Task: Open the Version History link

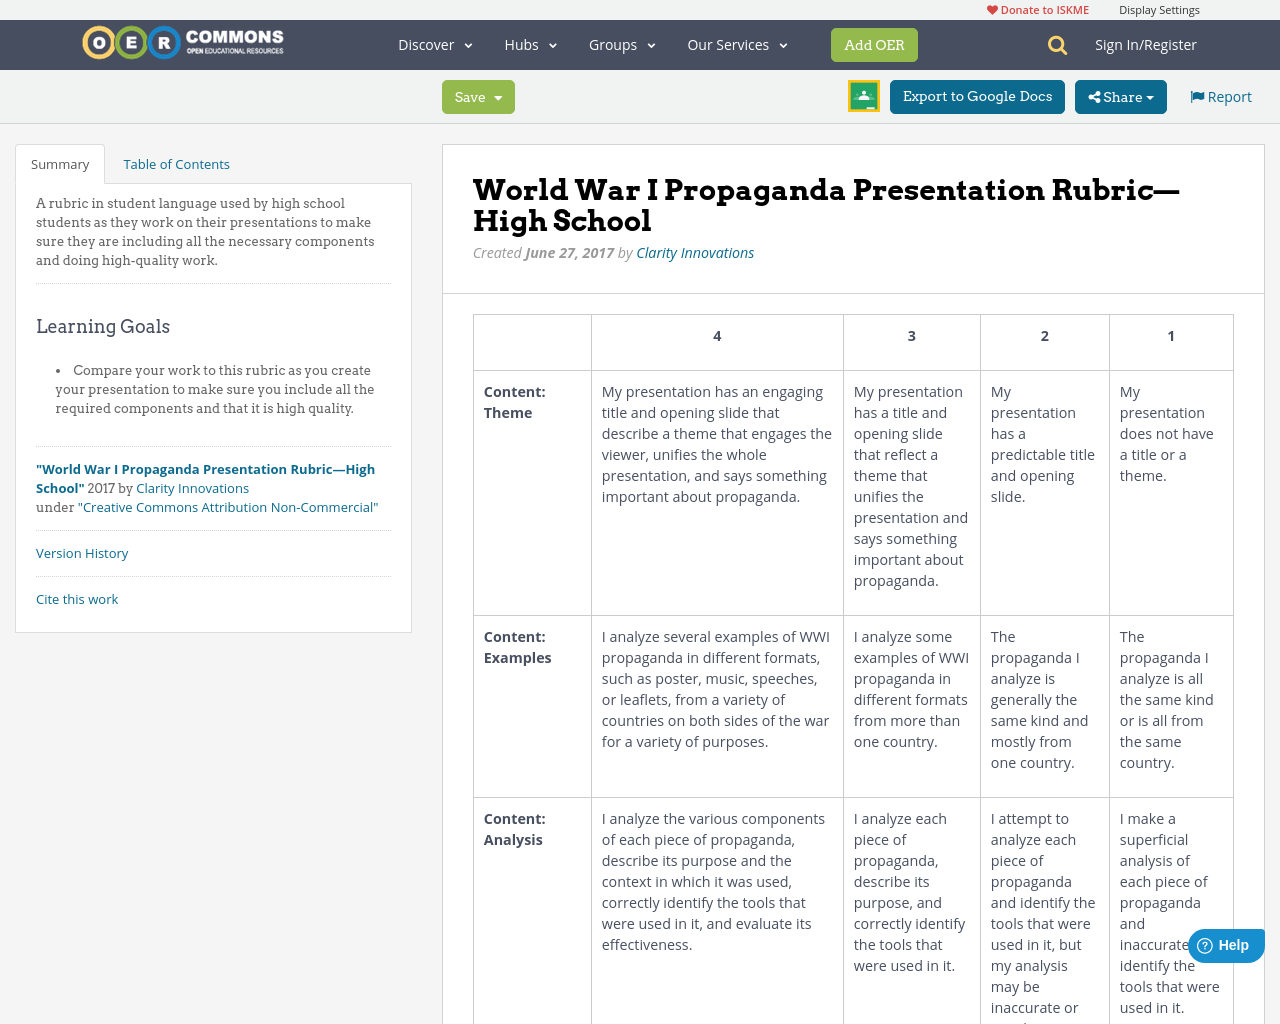Action: coord(82,553)
